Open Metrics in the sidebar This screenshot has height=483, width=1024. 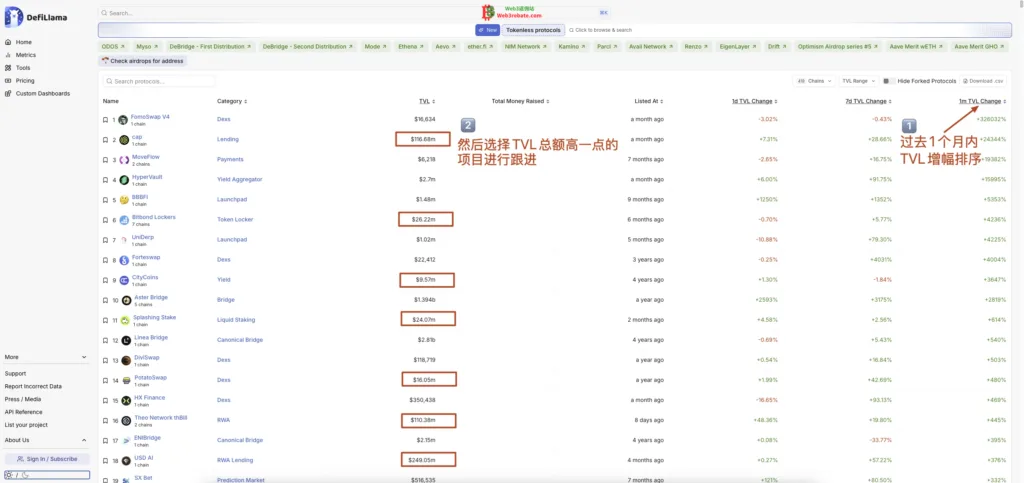click(26, 55)
